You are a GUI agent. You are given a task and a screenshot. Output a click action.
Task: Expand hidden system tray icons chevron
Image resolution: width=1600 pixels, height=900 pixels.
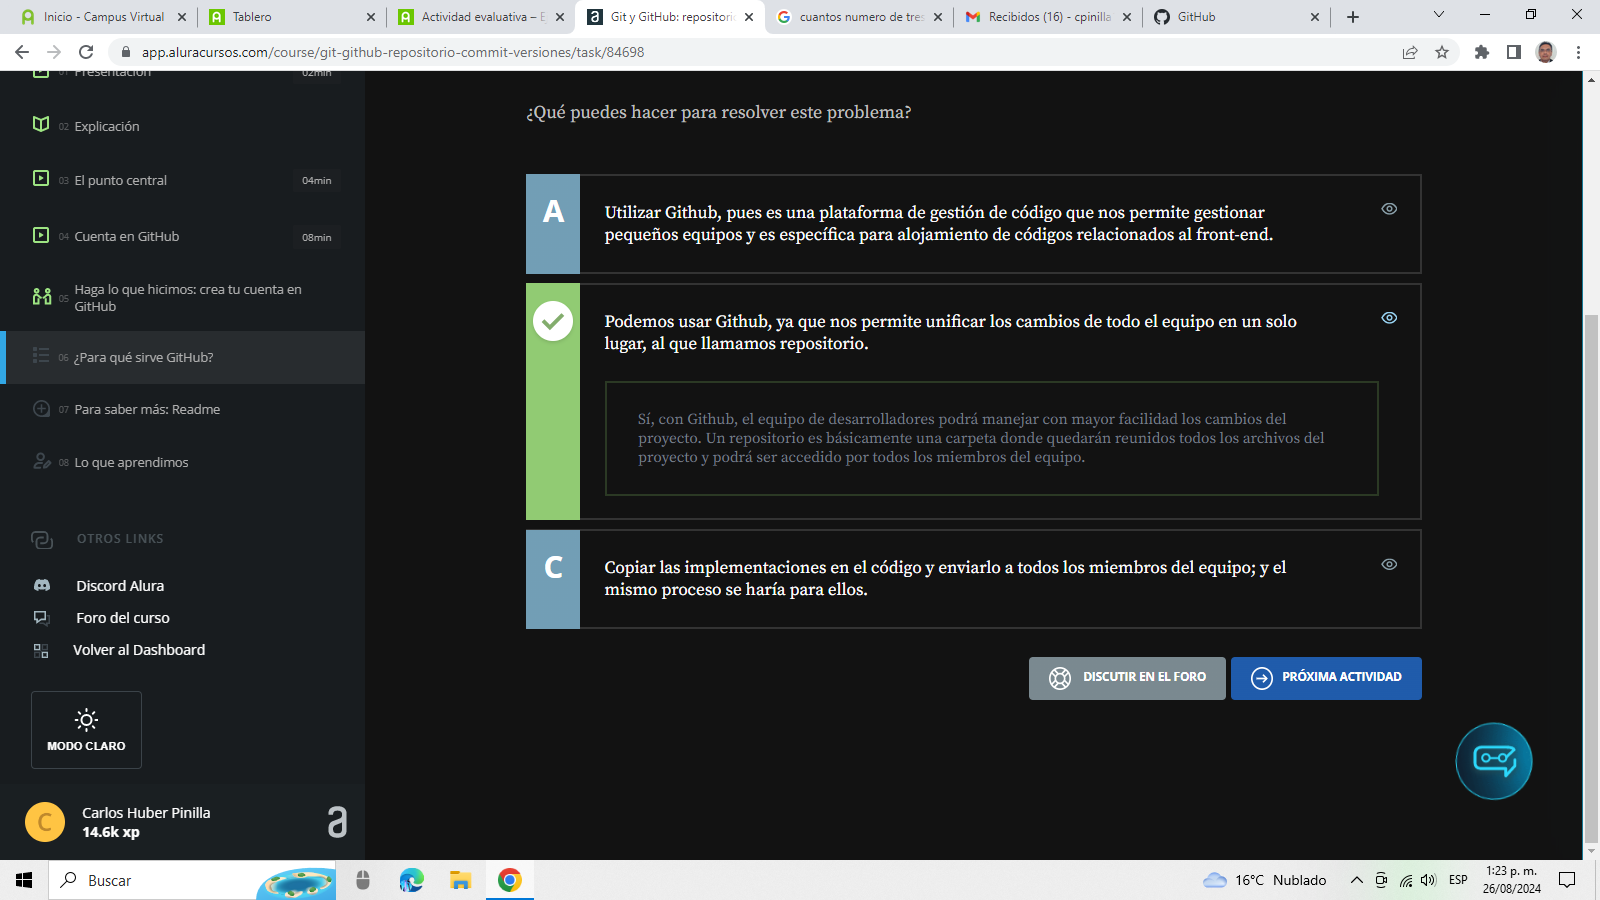pos(1356,880)
